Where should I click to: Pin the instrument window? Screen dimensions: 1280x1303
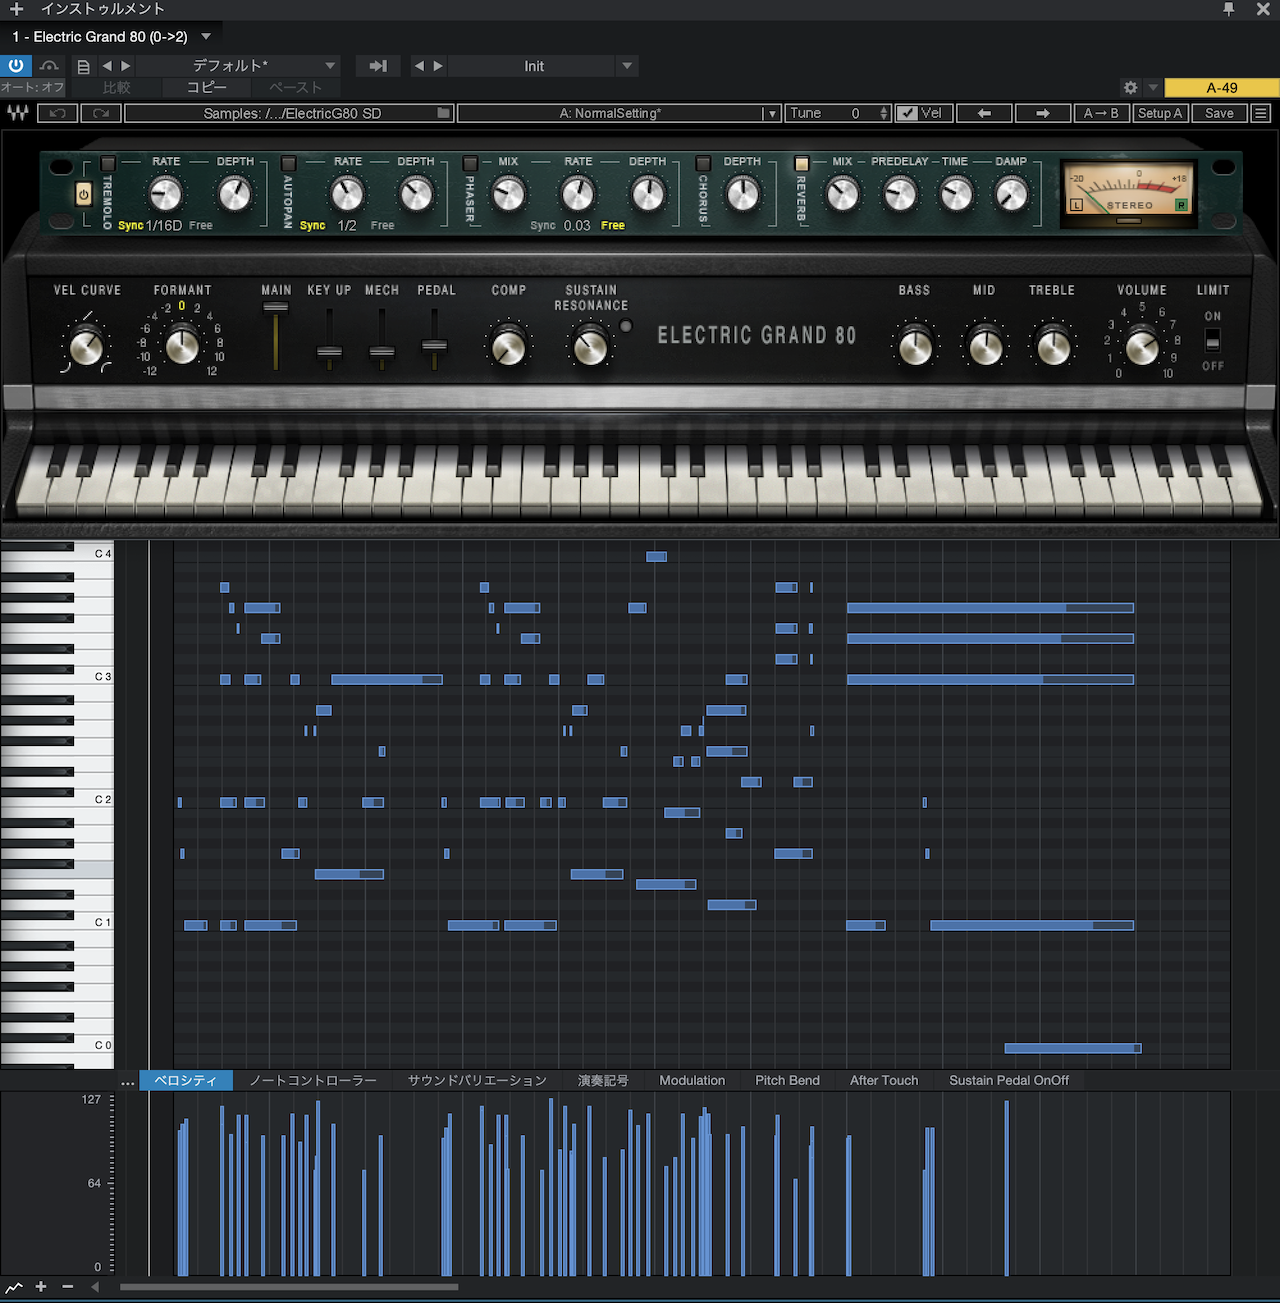click(1229, 9)
